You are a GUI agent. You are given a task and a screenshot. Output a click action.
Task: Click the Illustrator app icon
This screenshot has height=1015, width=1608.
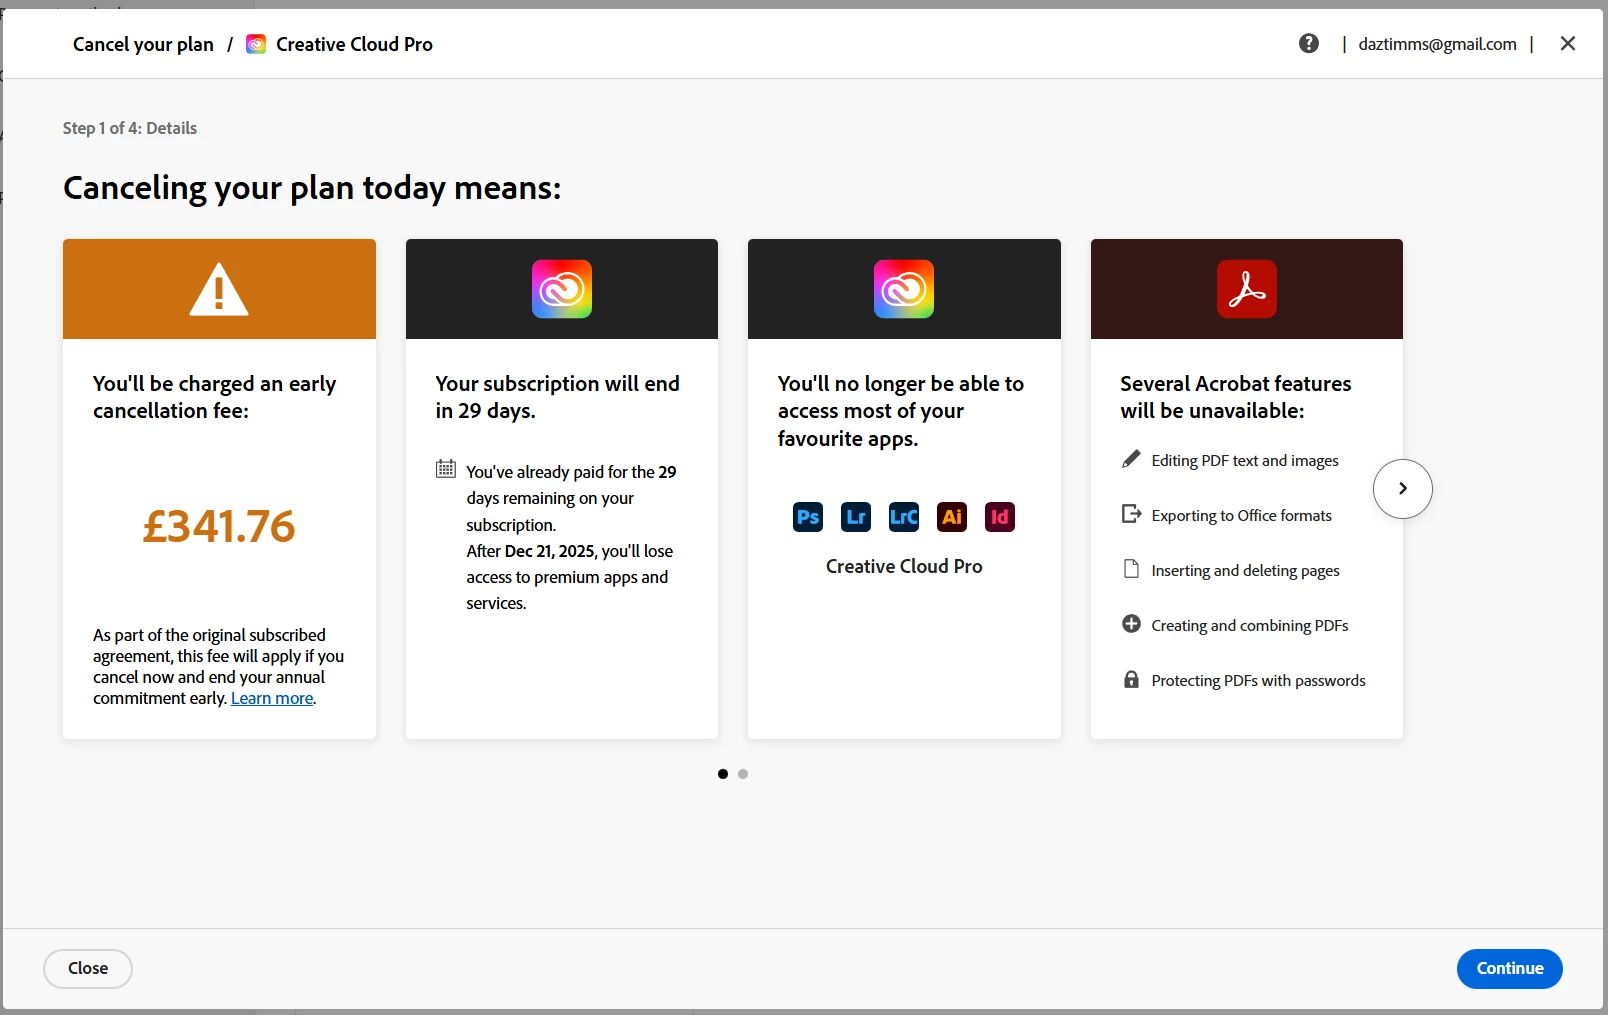click(952, 517)
